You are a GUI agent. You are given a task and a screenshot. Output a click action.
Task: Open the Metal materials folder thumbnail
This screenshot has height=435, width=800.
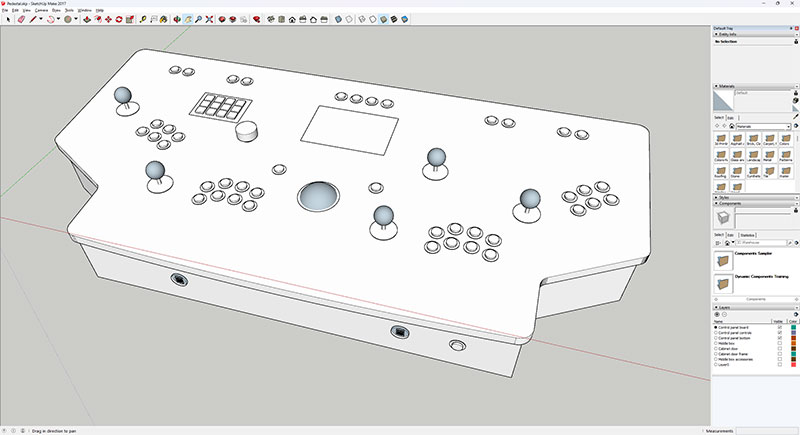click(770, 155)
